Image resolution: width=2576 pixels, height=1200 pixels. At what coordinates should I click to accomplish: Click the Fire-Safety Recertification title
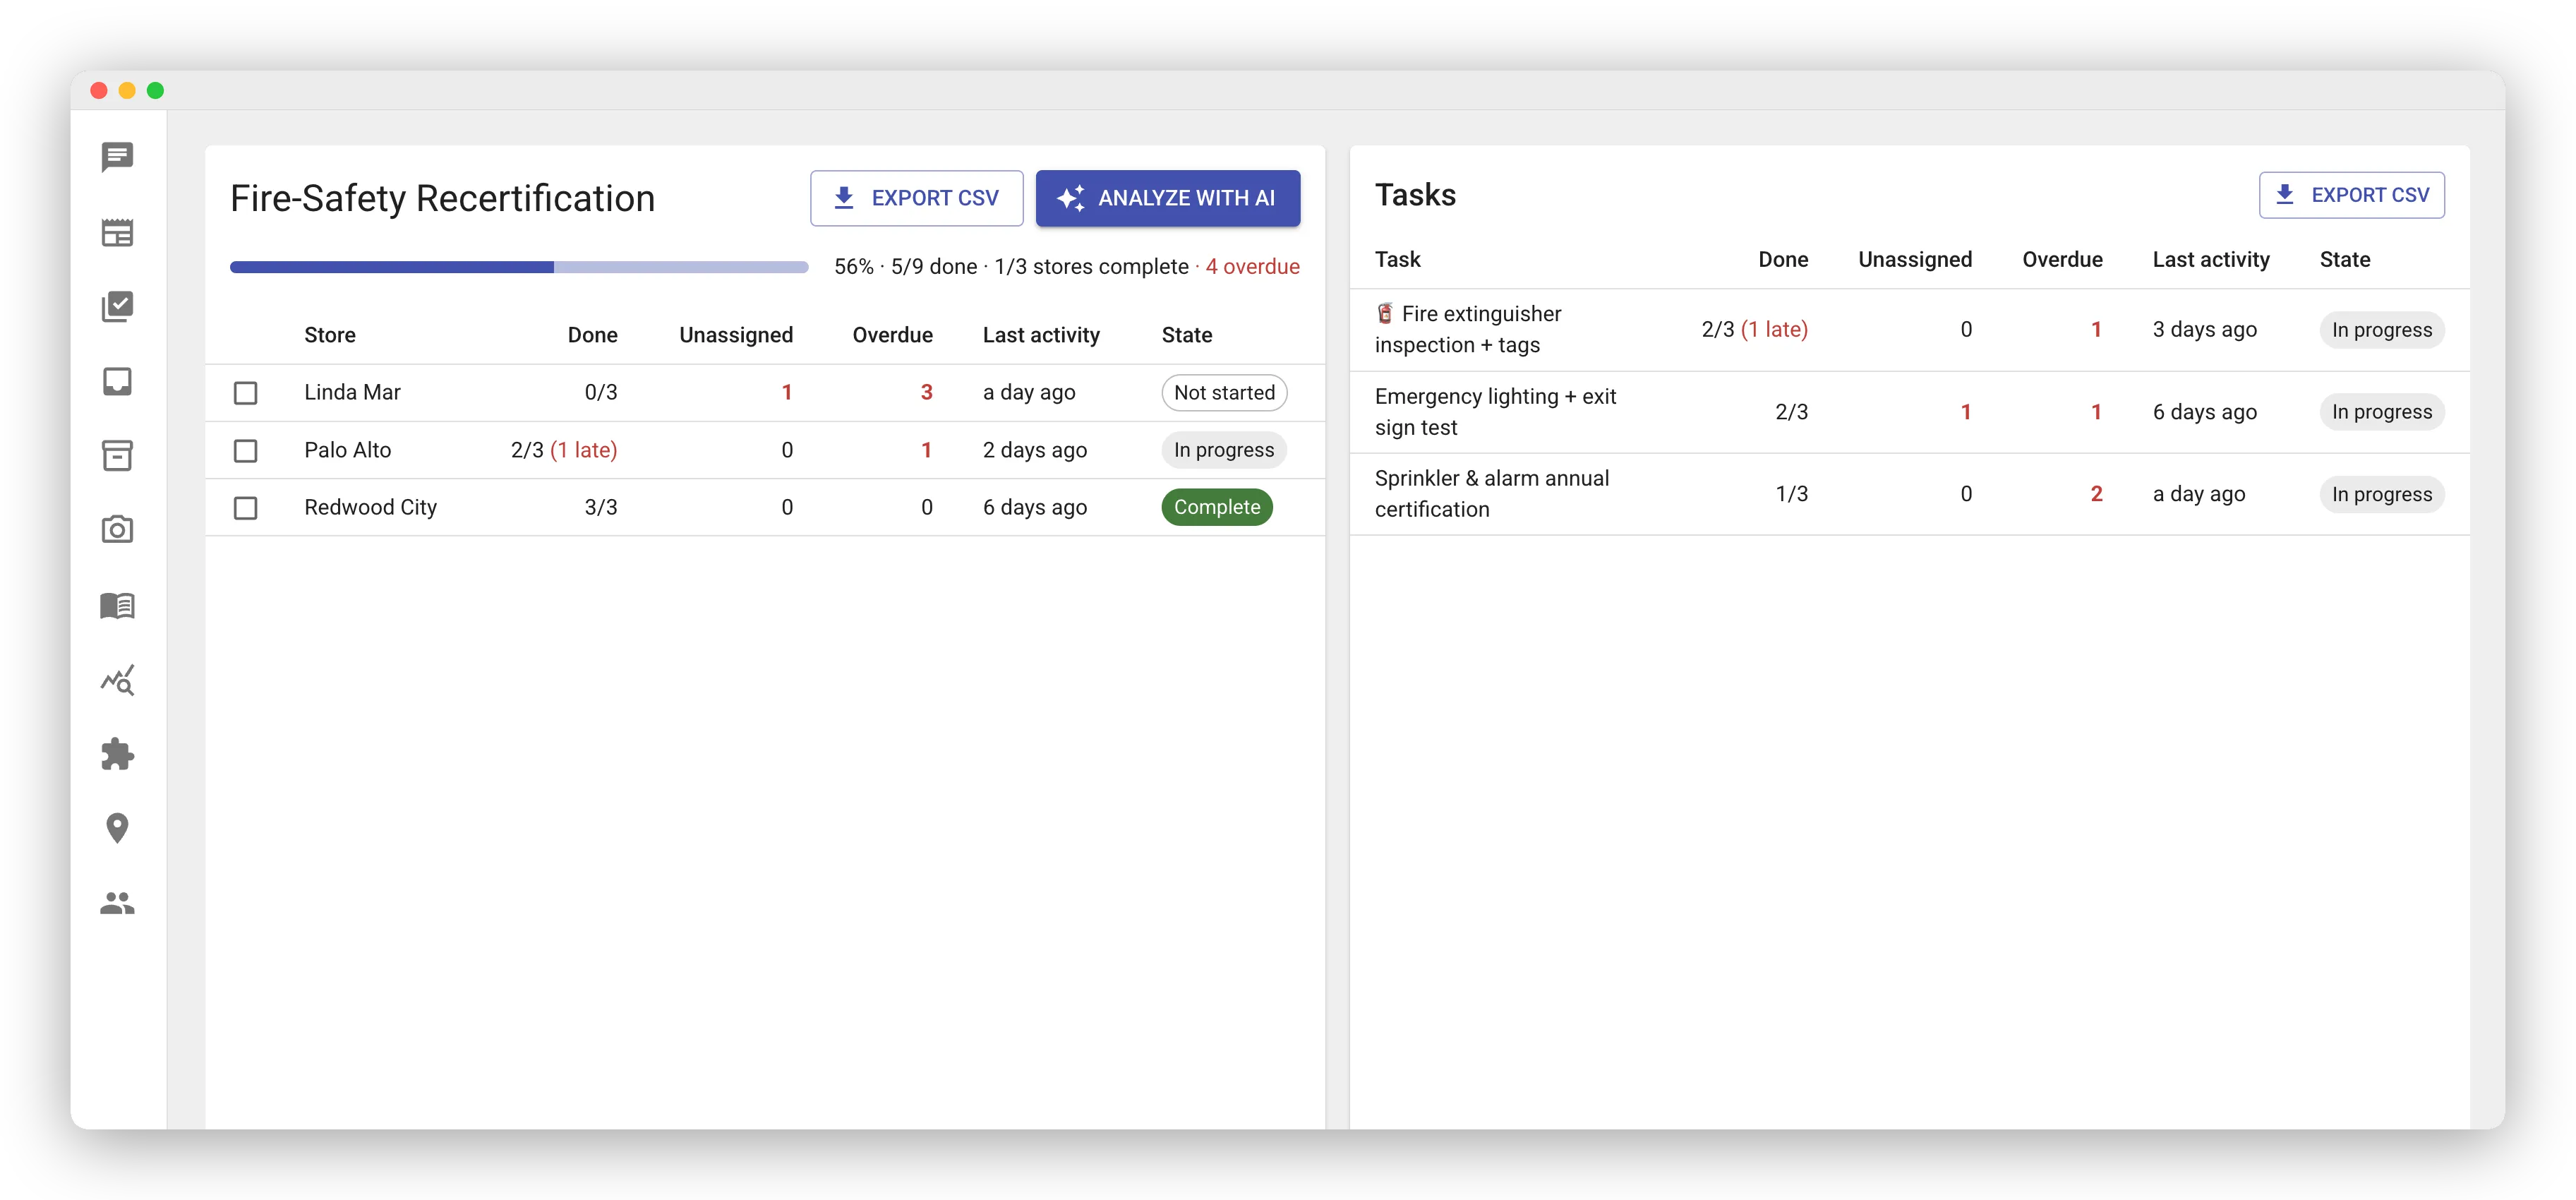(442, 199)
